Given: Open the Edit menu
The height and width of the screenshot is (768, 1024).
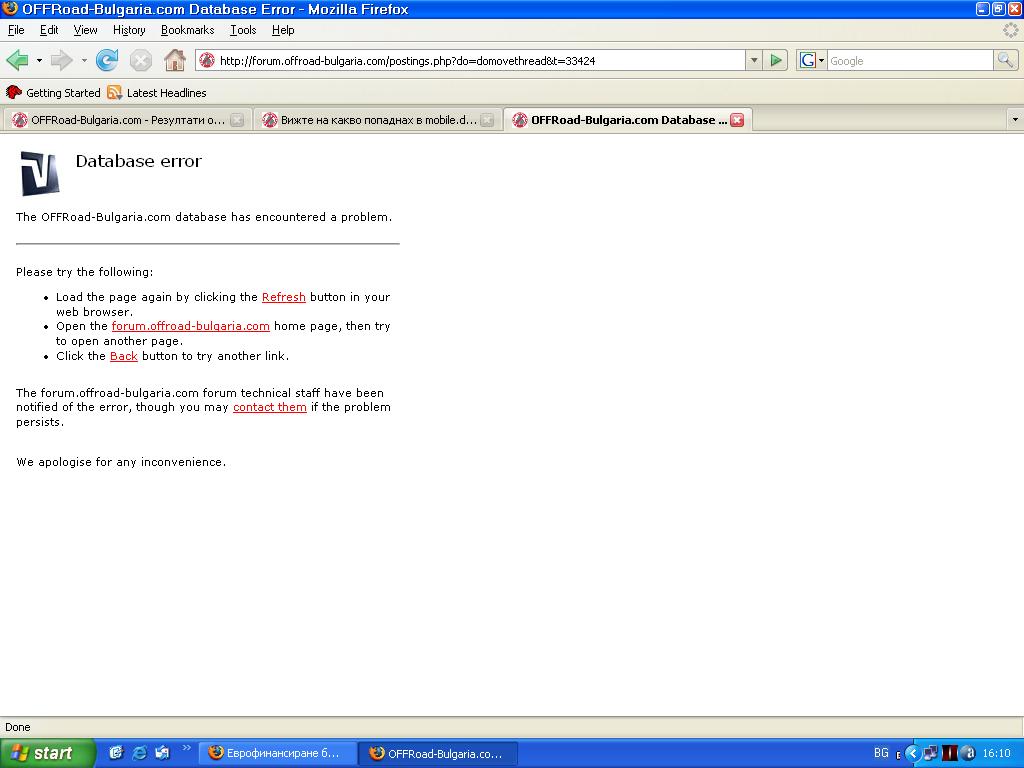Looking at the screenshot, I should click(49, 30).
